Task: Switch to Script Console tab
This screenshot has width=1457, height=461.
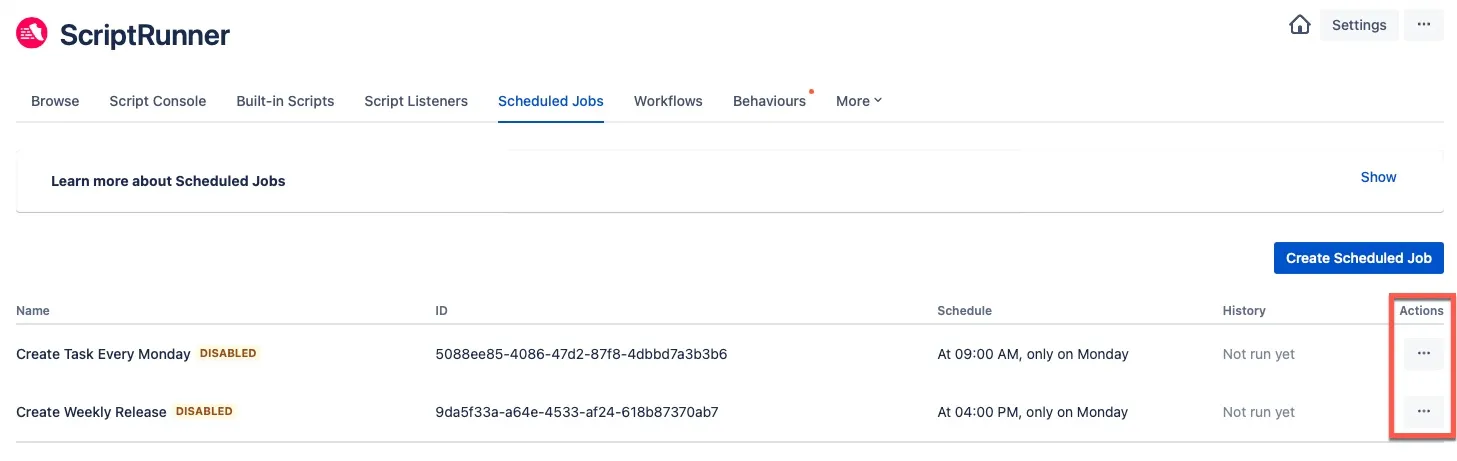Action: click(x=158, y=101)
